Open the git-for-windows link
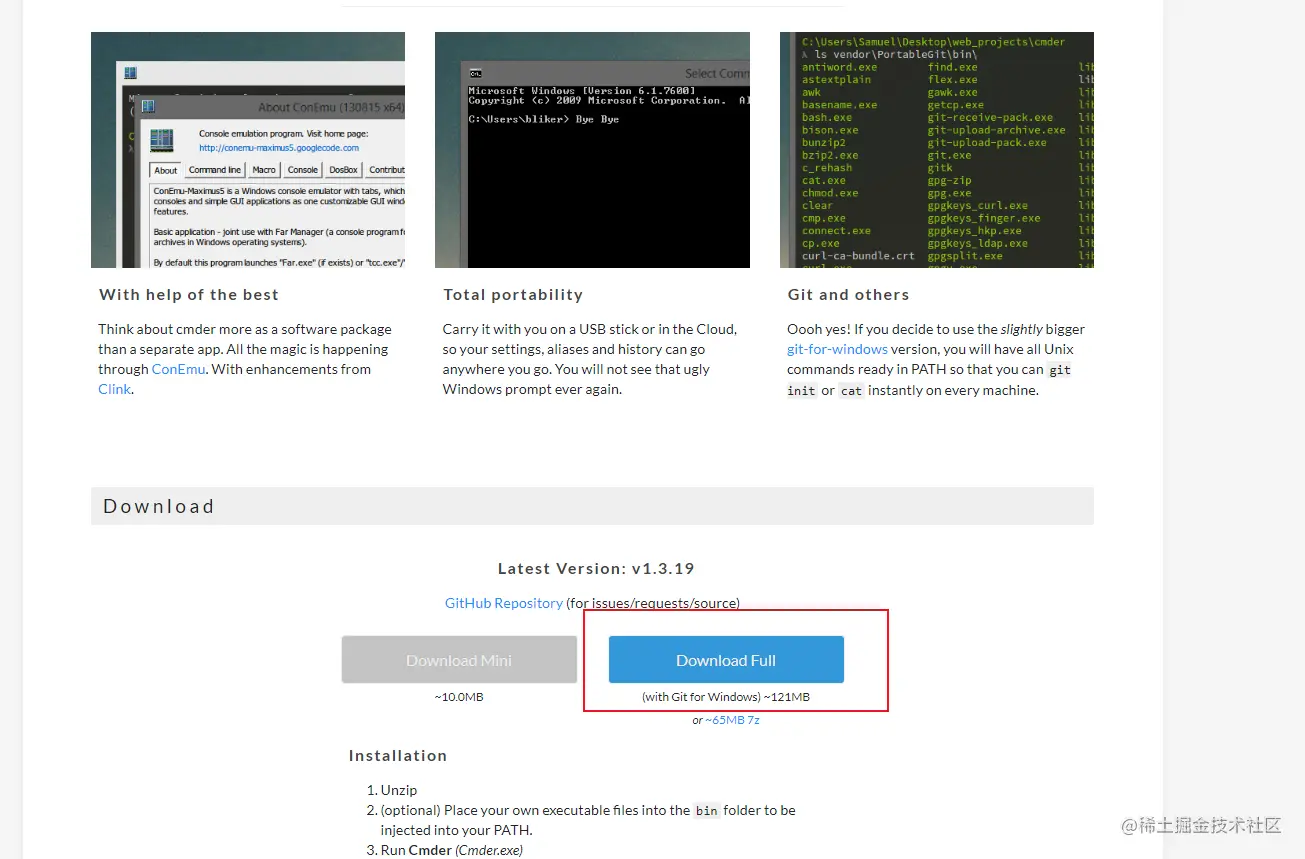 pos(837,349)
